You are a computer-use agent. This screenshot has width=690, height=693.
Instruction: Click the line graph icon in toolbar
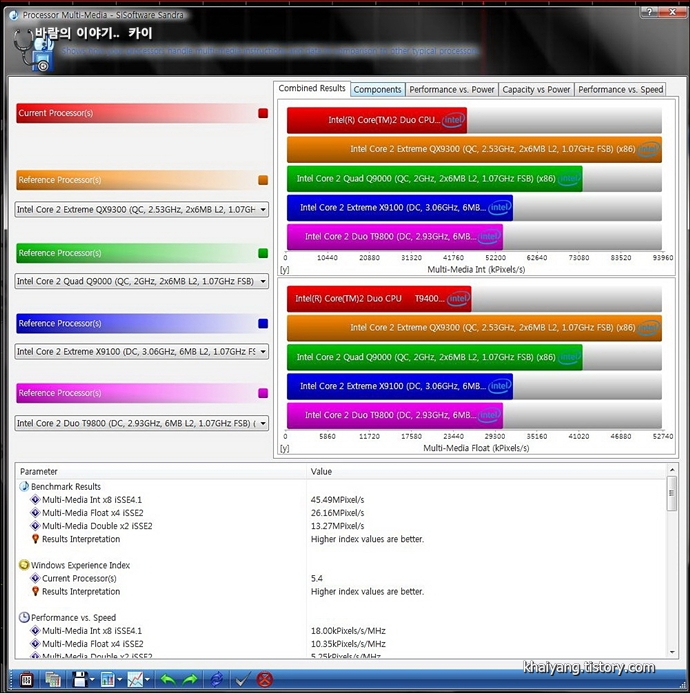[135, 679]
